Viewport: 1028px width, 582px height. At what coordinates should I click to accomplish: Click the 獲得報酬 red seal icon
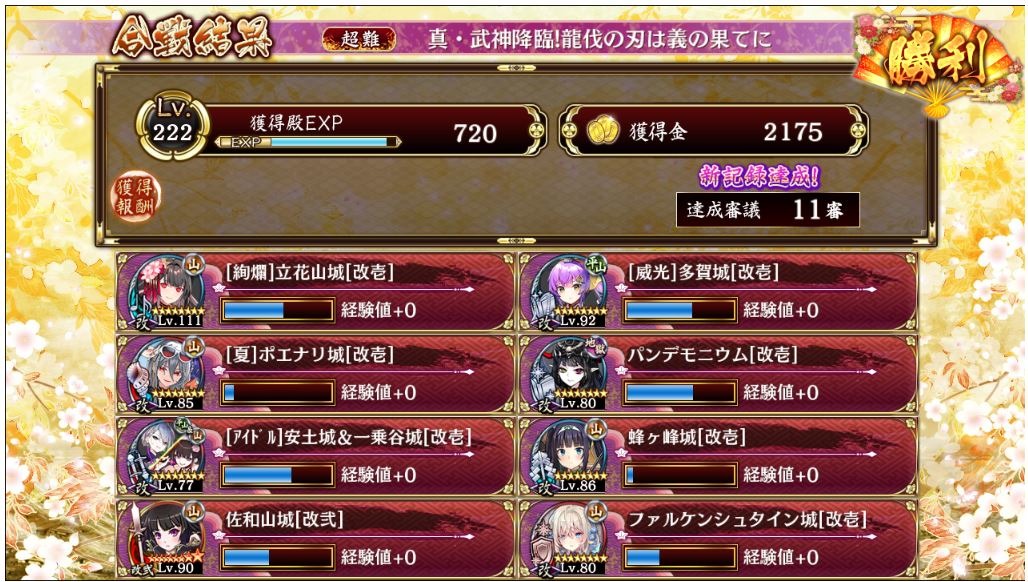click(x=136, y=197)
